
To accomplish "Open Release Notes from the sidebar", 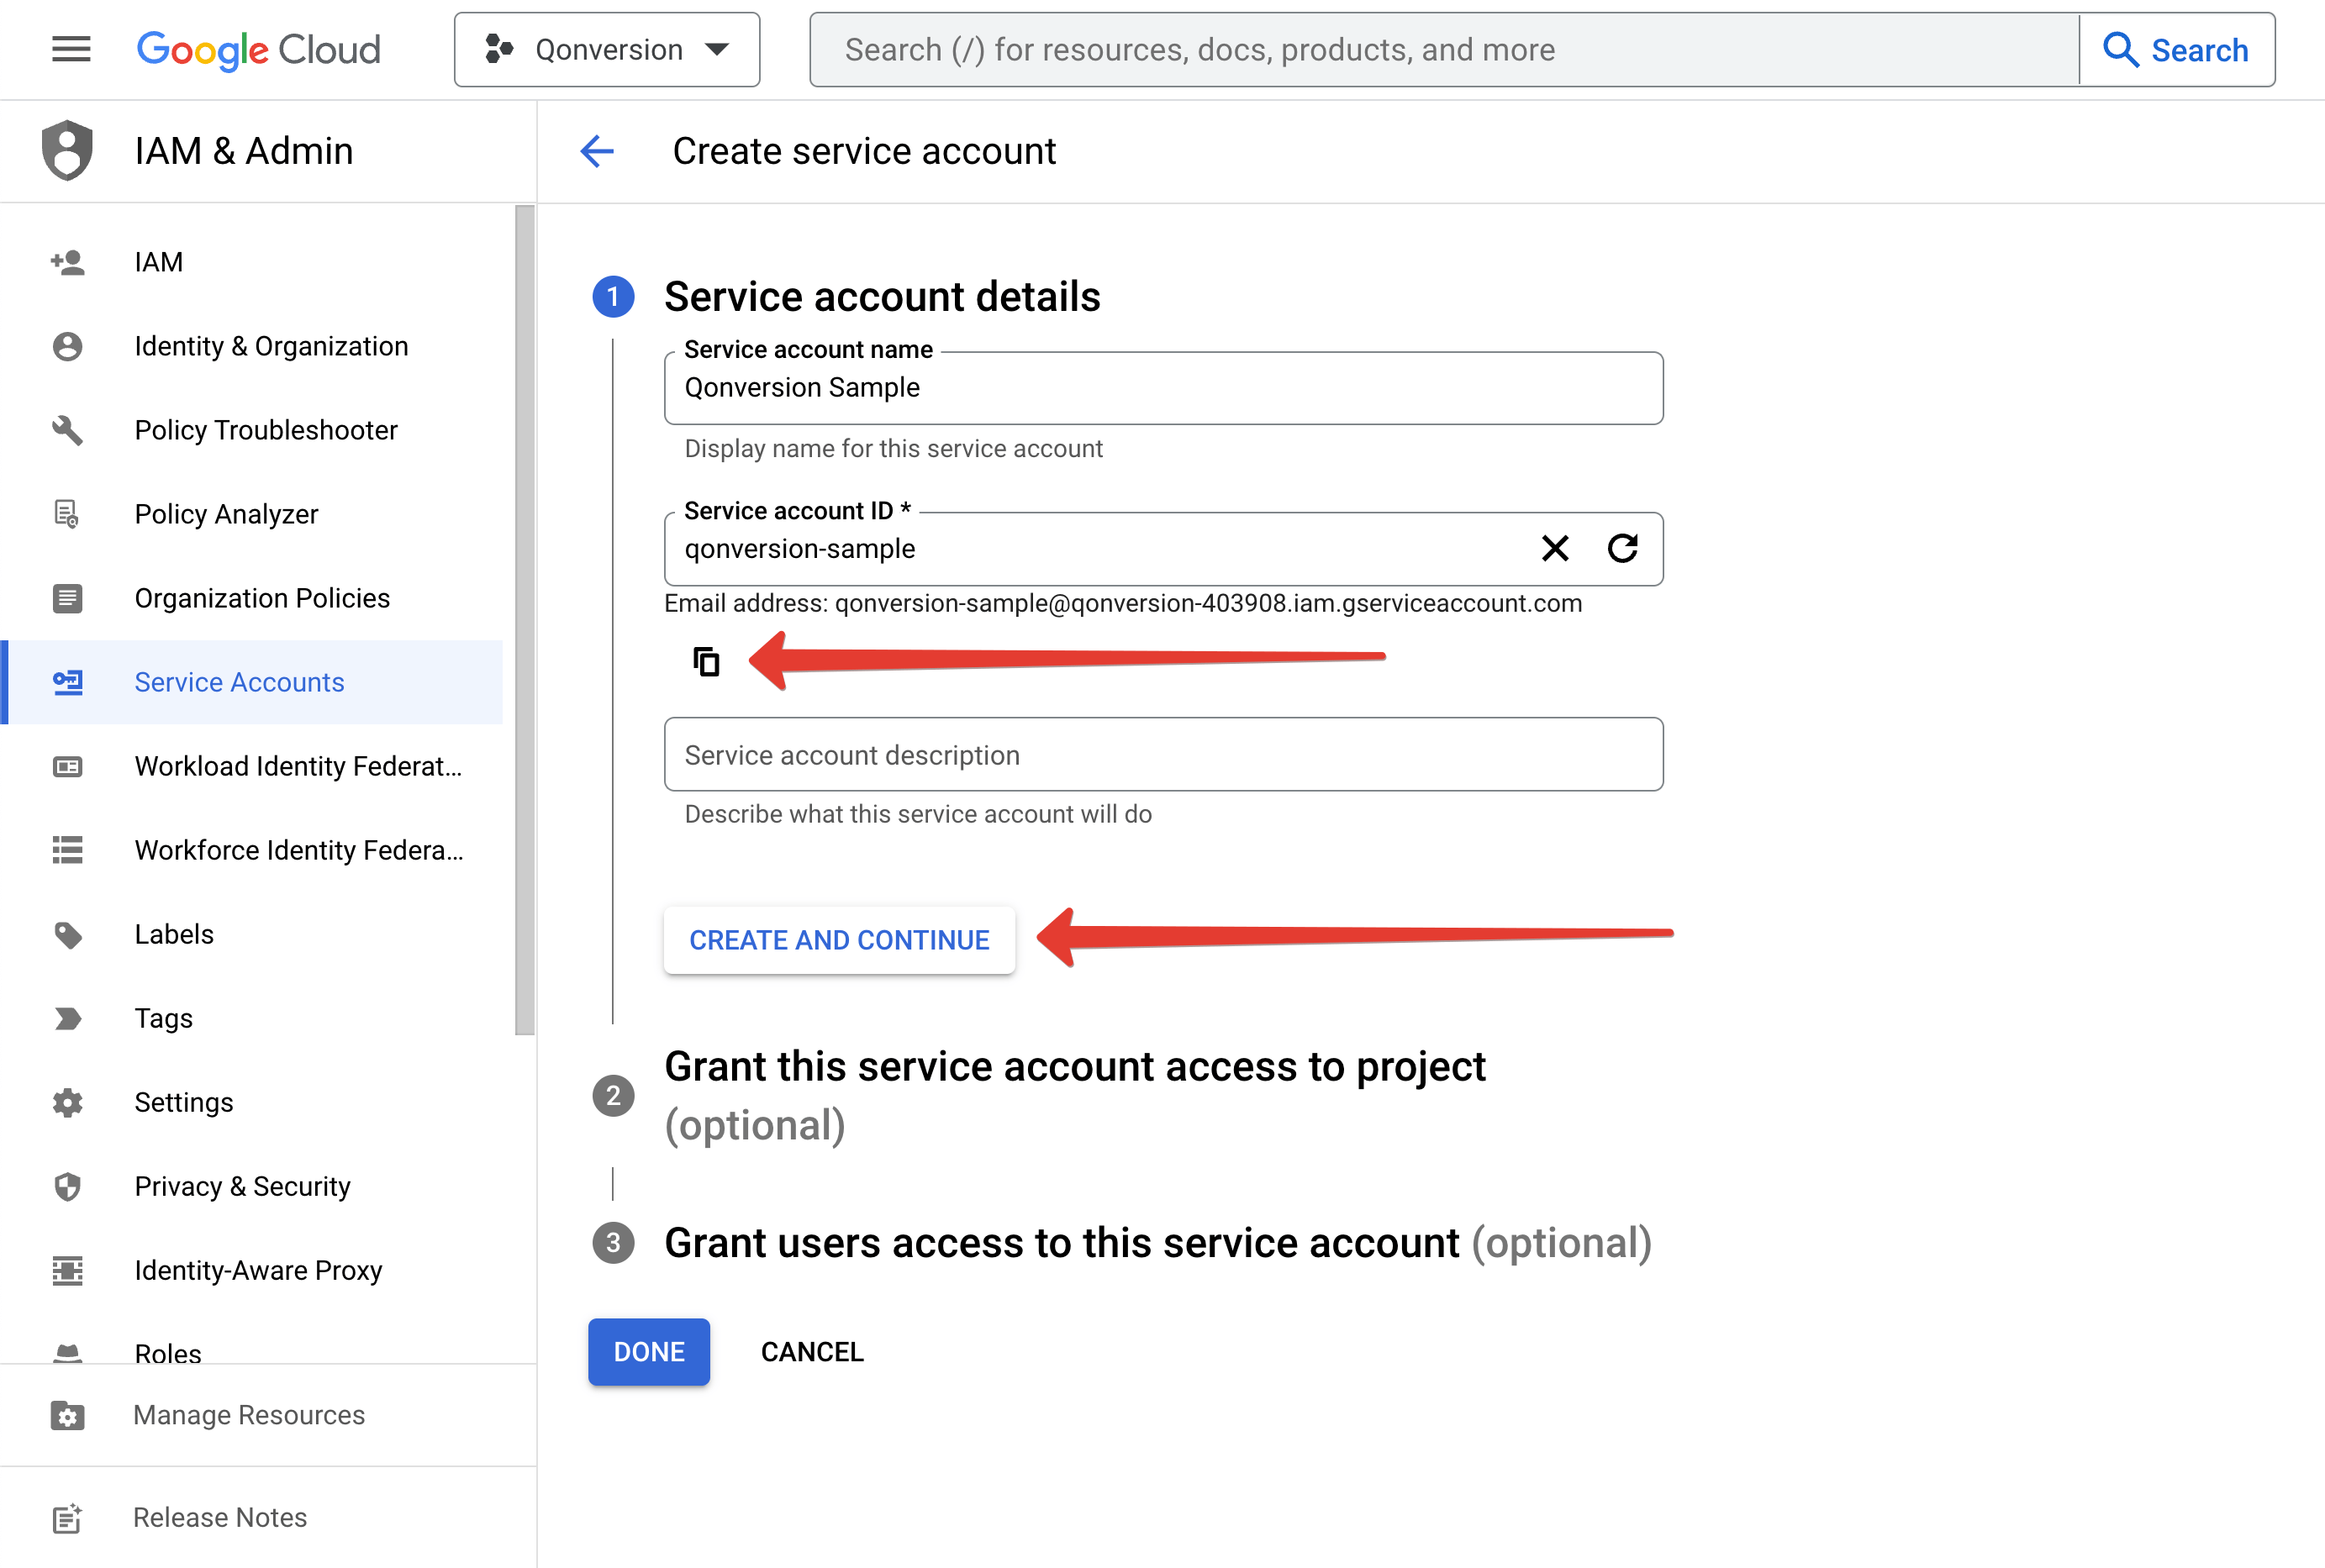I will (219, 1517).
